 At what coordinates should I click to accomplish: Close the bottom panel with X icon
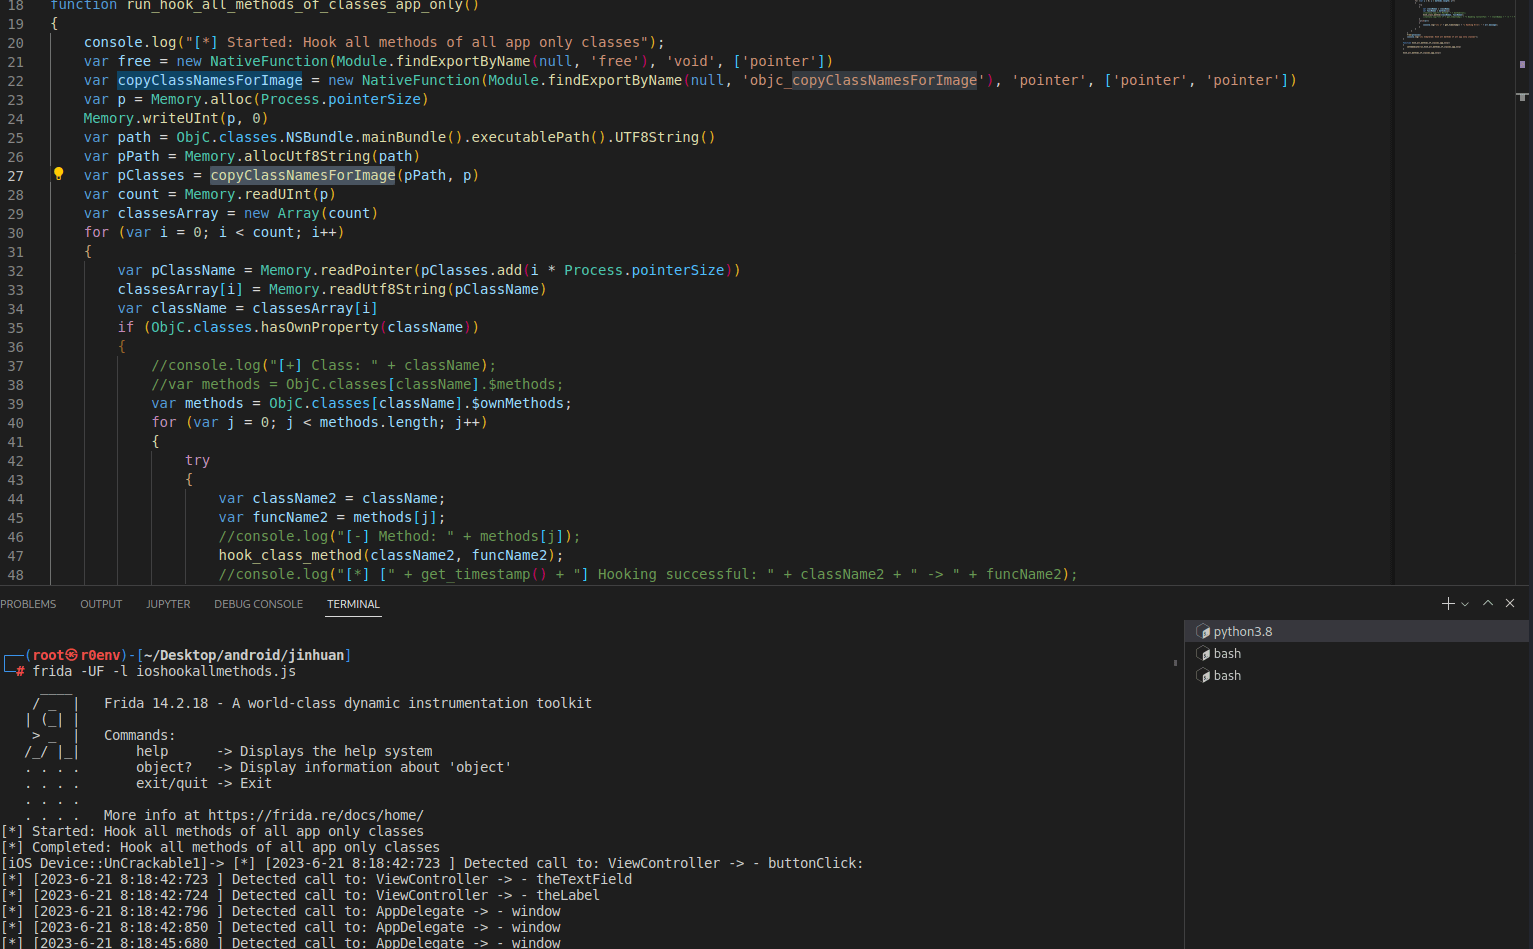(x=1510, y=603)
